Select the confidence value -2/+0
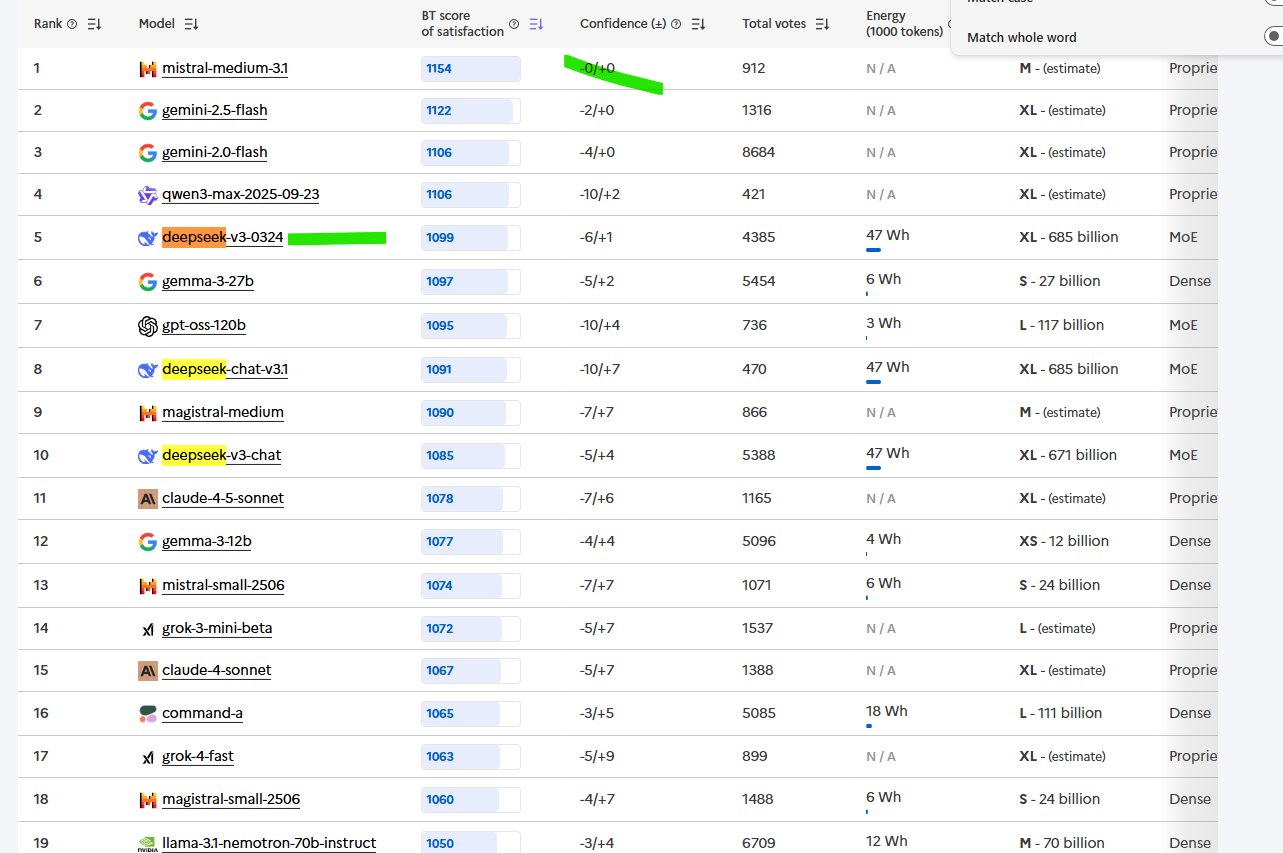The image size is (1283, 853). tap(597, 111)
